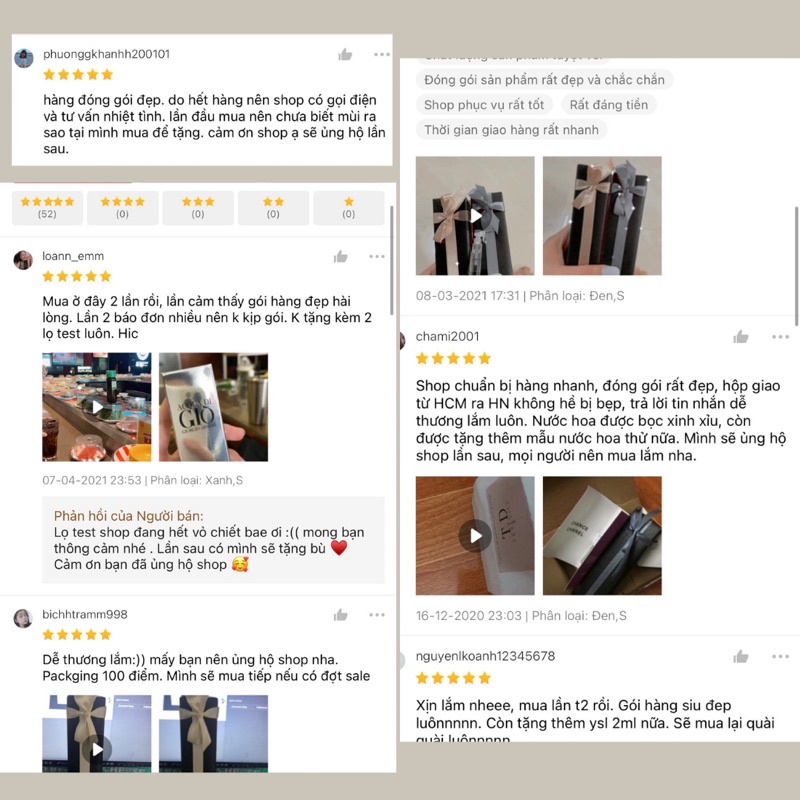Like chami2001's review with thumbs-up
This screenshot has width=800, height=800.
741,336
